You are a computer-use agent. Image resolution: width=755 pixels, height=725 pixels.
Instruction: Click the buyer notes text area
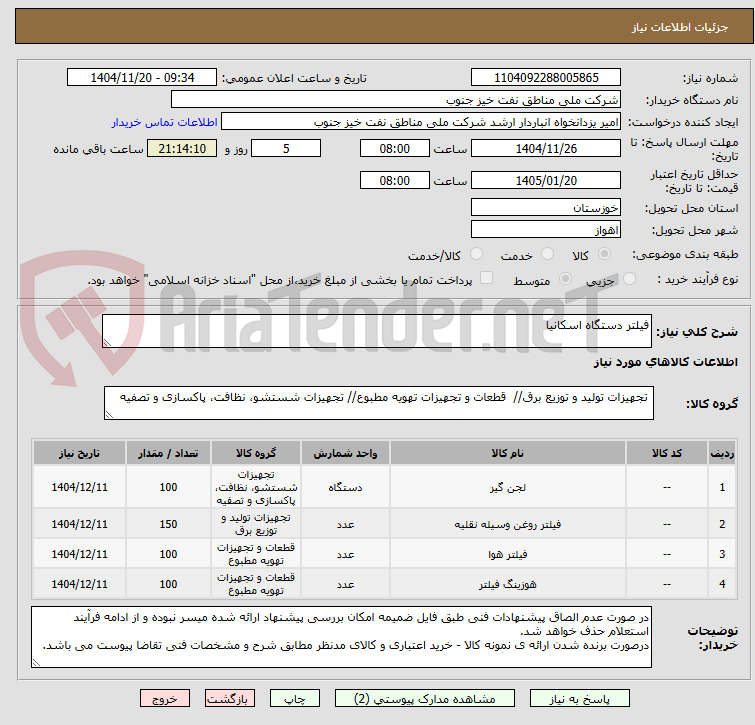coord(341,637)
